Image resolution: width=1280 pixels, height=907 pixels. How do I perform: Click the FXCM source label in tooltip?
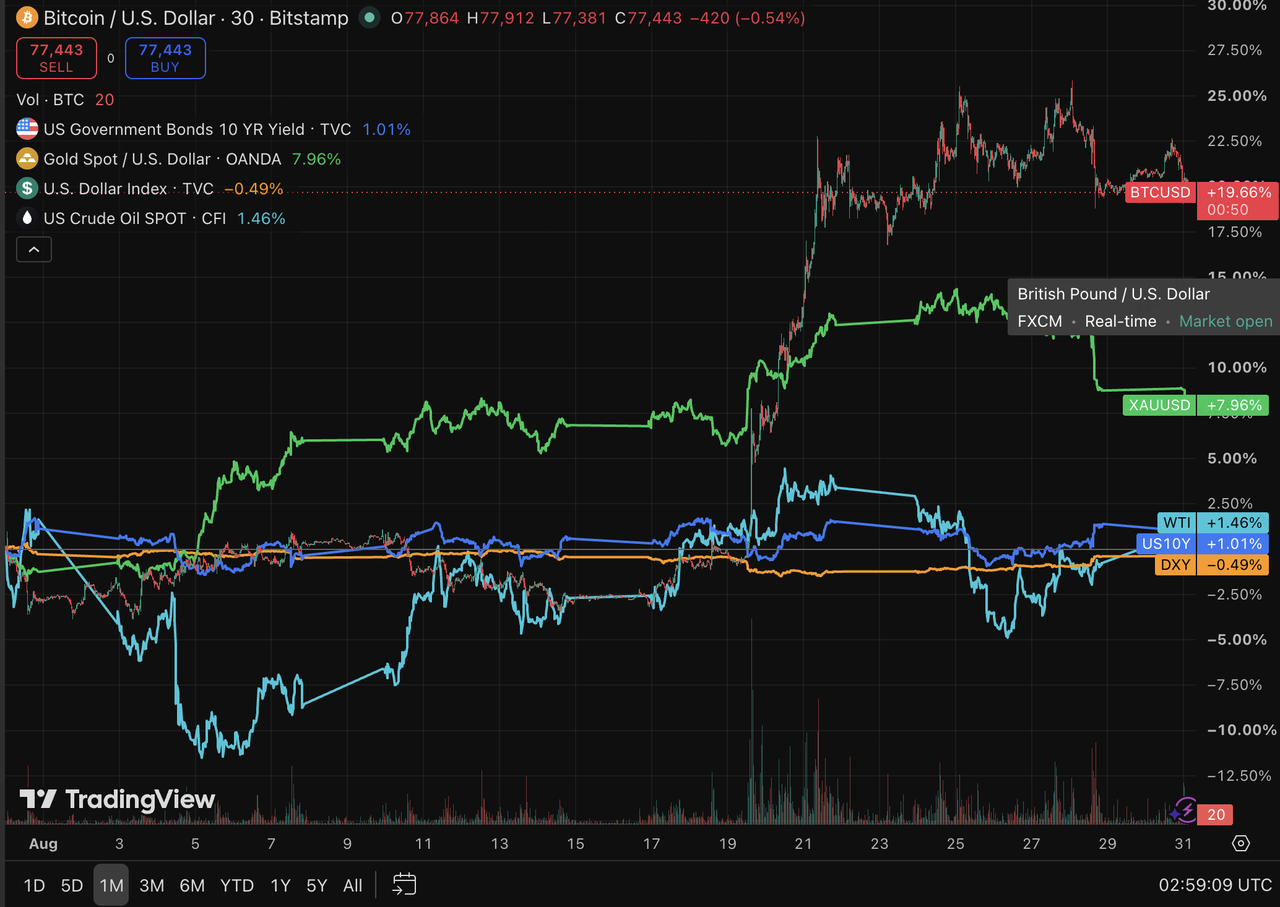[1040, 321]
